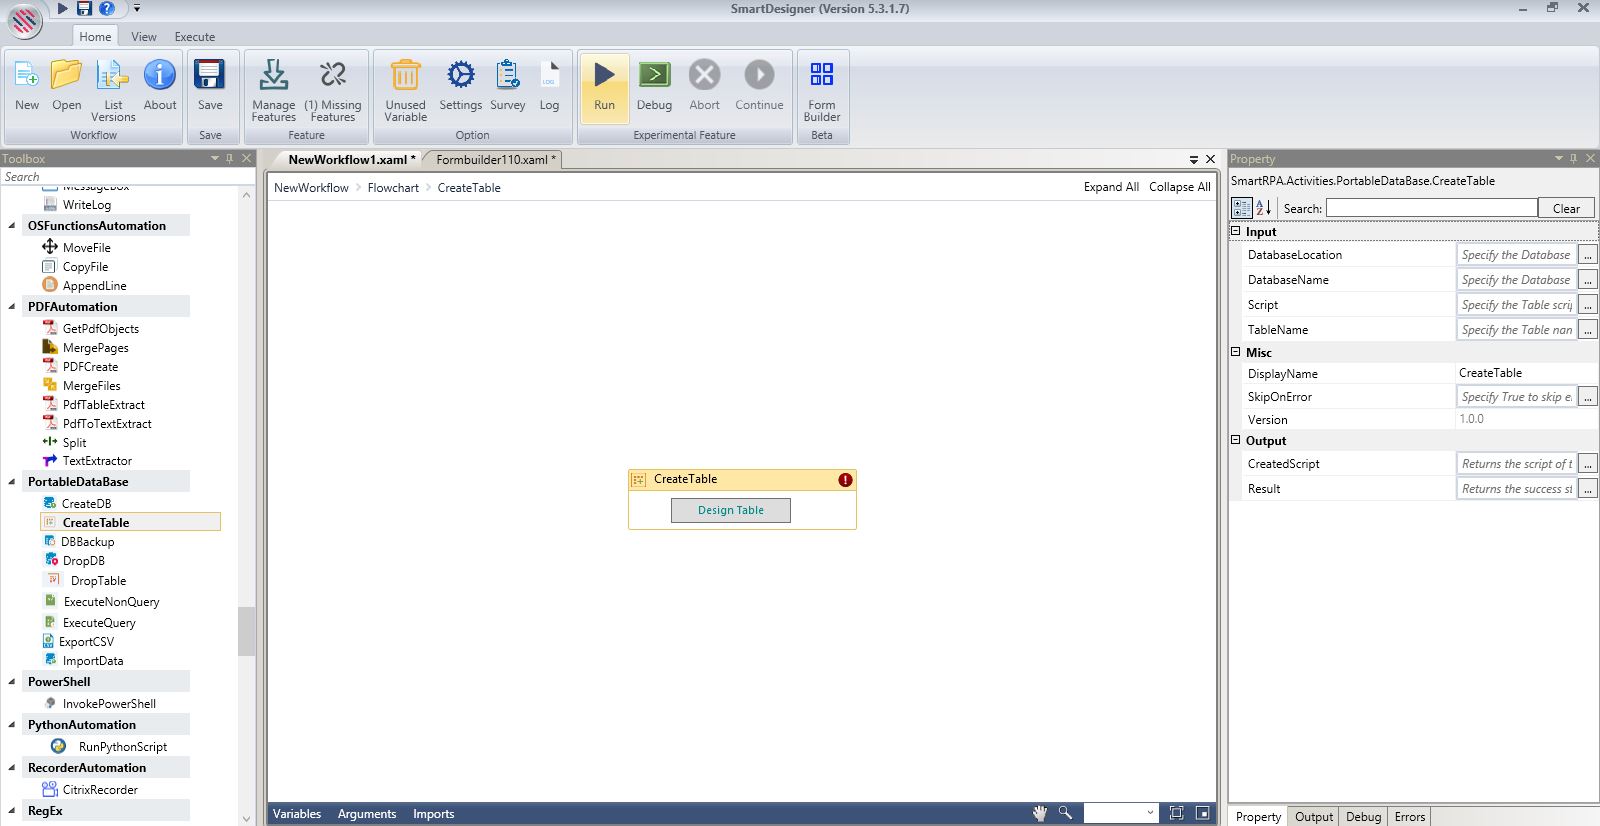Screen dimensions: 1600x826
Task: Click the Toolbox Search field
Action: click(x=120, y=177)
